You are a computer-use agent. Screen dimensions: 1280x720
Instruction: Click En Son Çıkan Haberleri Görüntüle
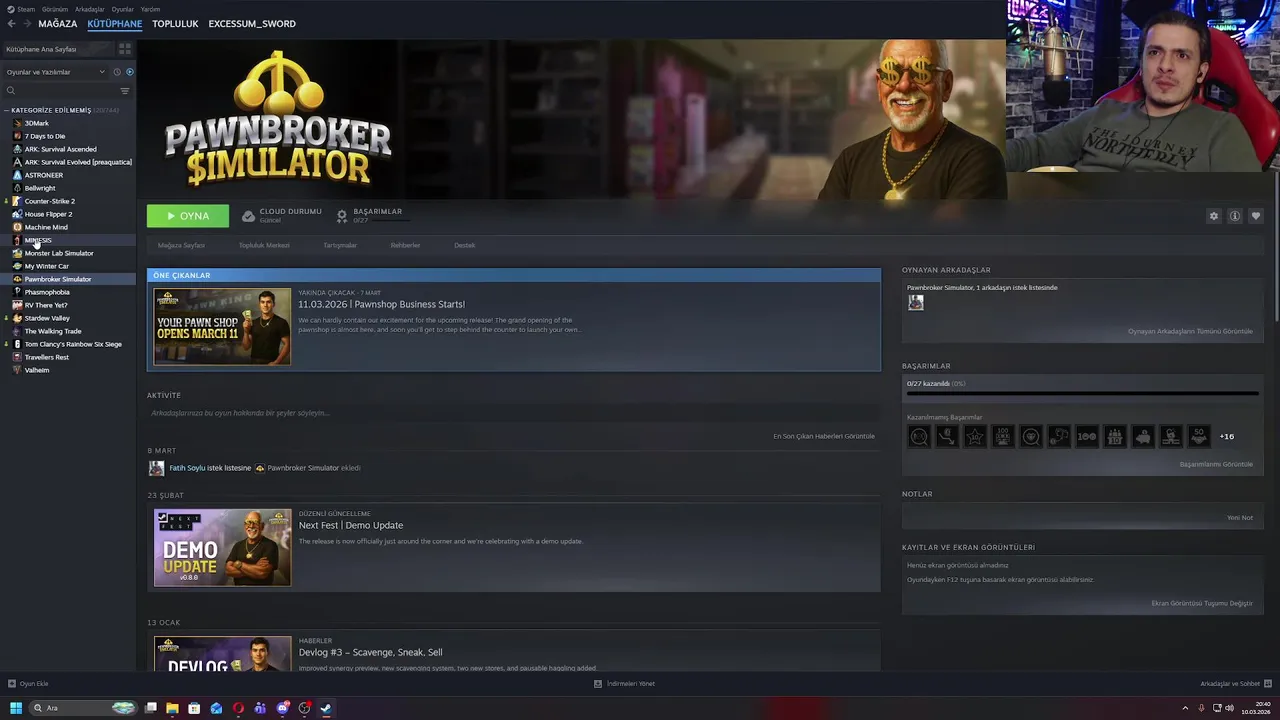pos(824,436)
